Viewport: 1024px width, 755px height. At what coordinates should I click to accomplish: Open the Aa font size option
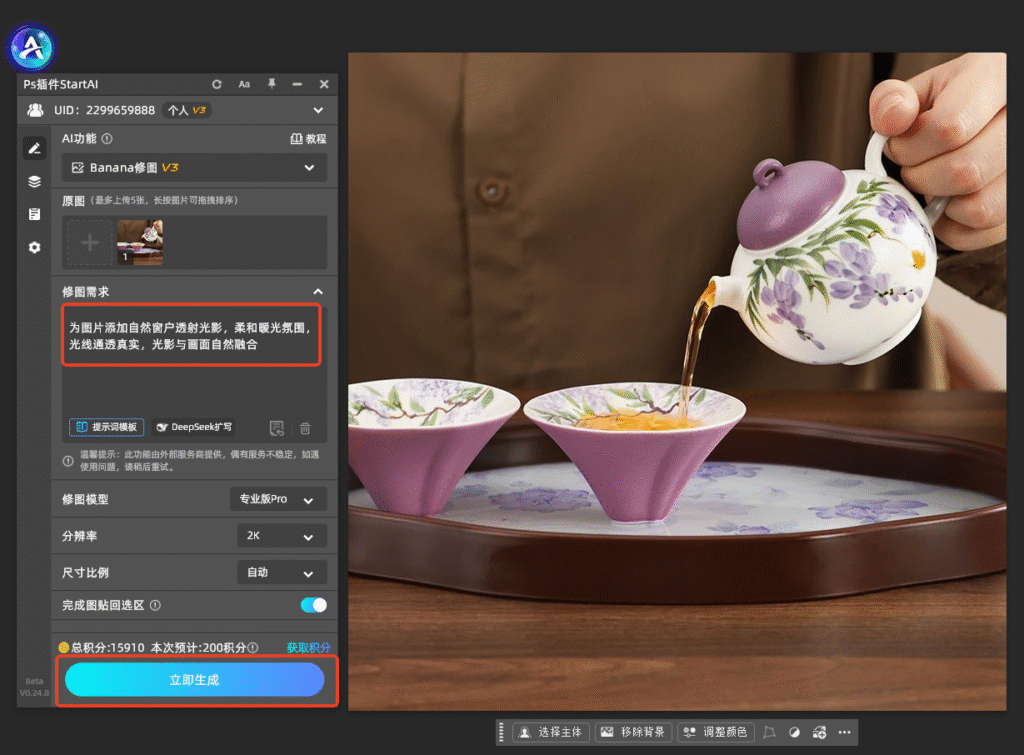[244, 84]
